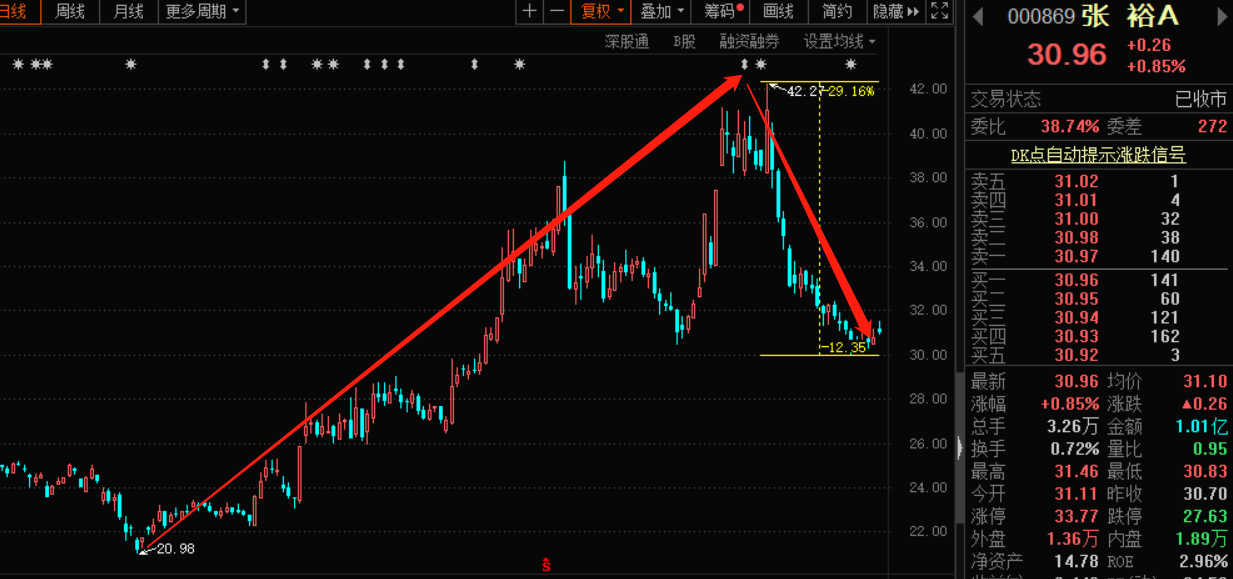Screen dimensions: 1233x579
Task: Zoom out the chart with minus icon
Action: coord(556,12)
